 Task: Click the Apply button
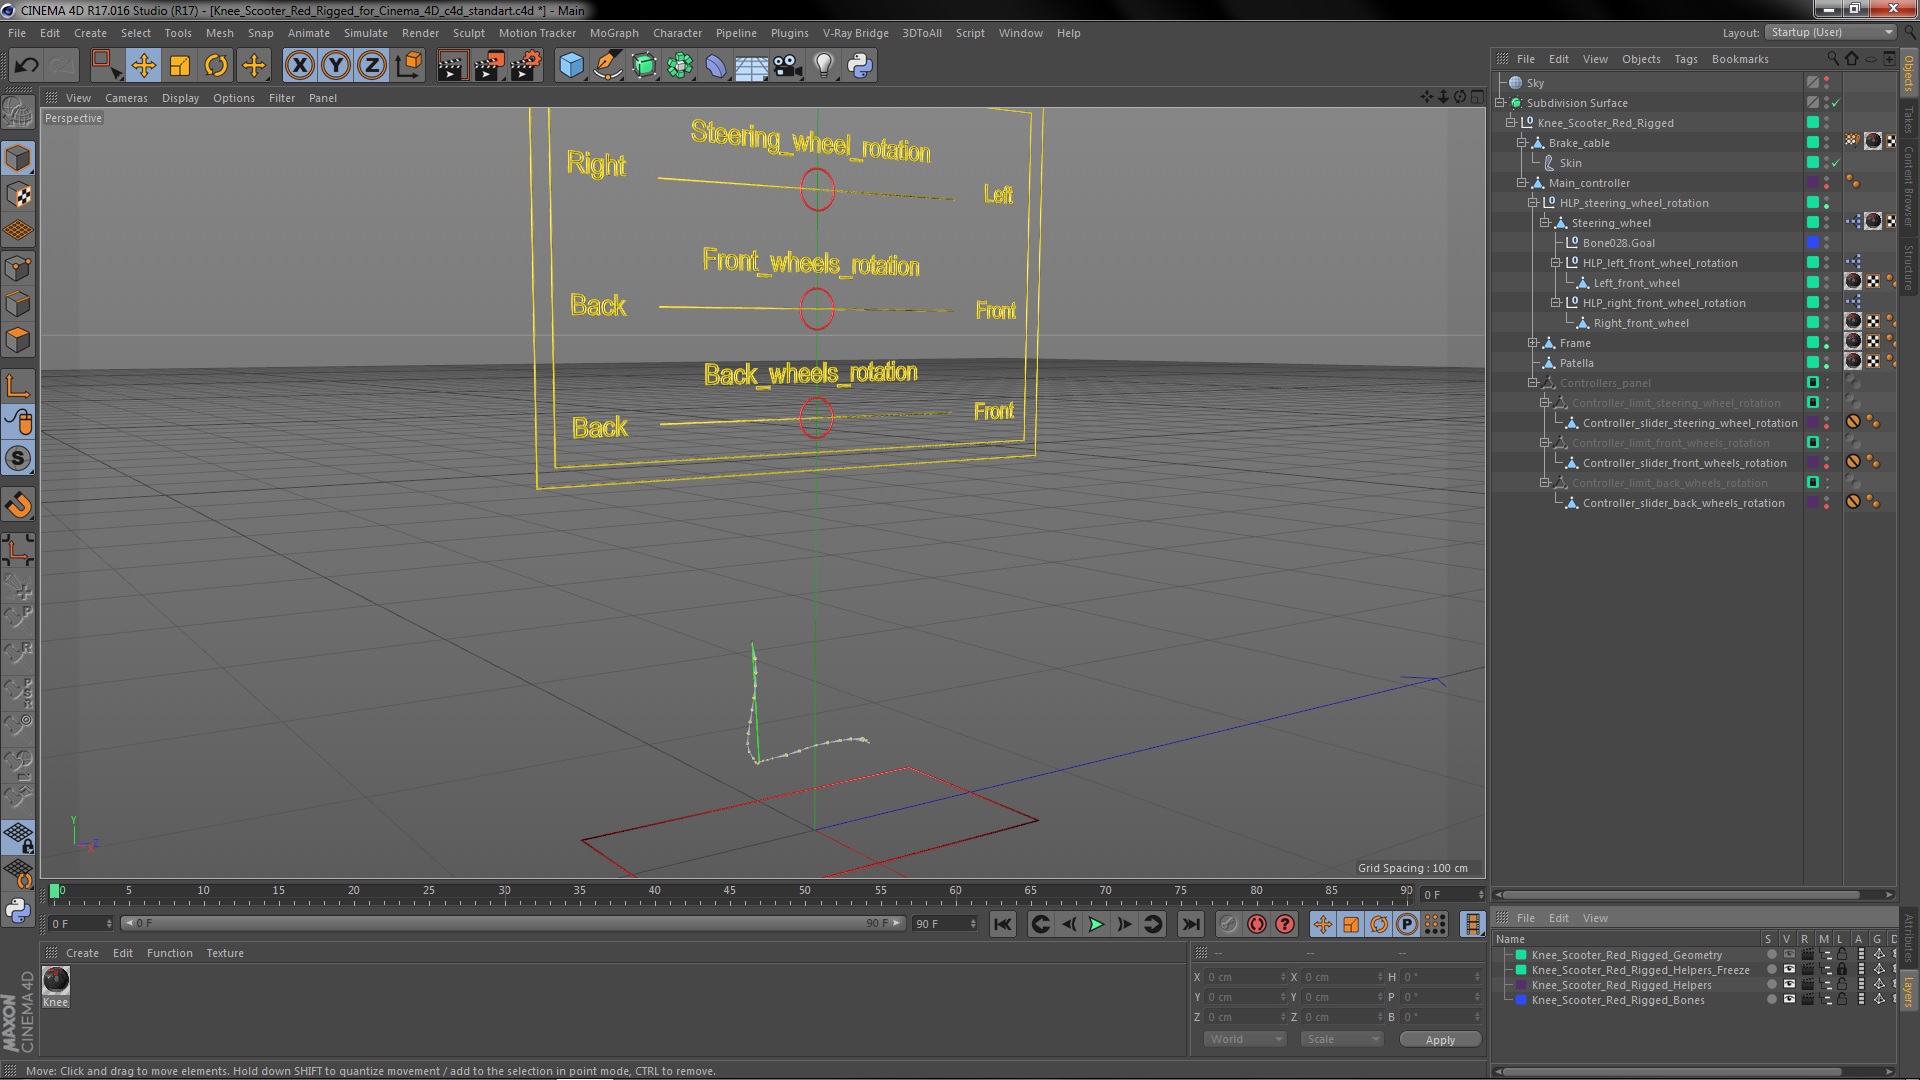click(1440, 1040)
